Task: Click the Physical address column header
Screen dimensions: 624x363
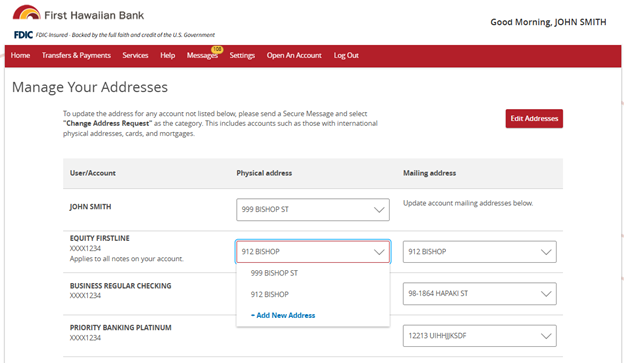Action: click(x=264, y=173)
